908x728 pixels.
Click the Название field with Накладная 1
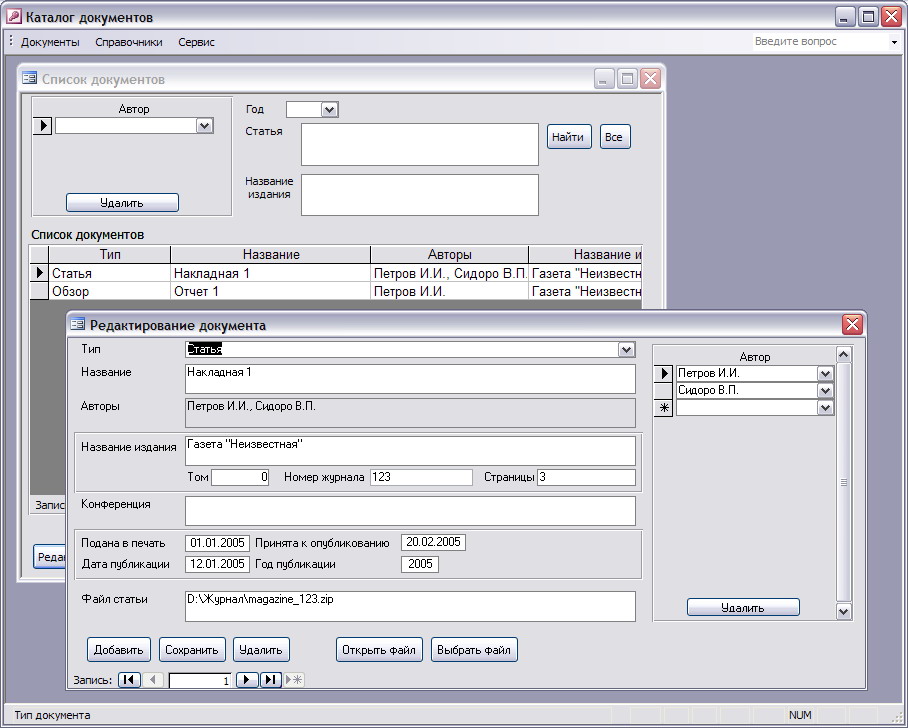tap(410, 379)
